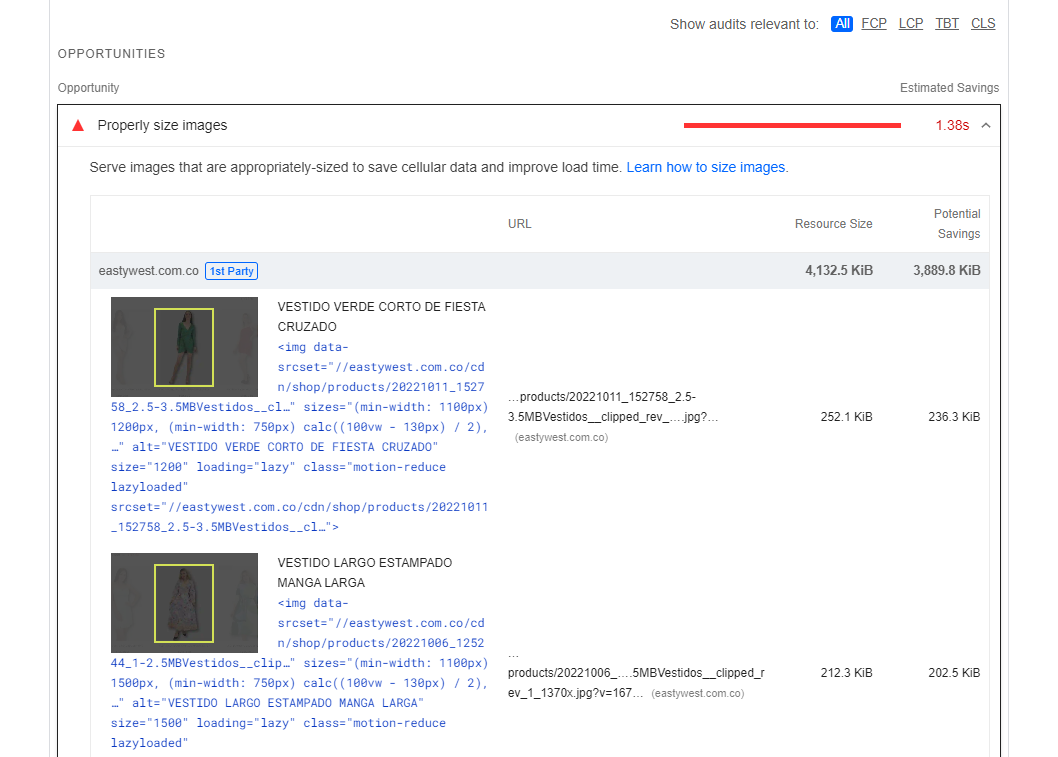The width and height of the screenshot is (1058, 757).
Task: Click the VESTIDO VERDE CORTO thumbnail
Action: [x=184, y=347]
